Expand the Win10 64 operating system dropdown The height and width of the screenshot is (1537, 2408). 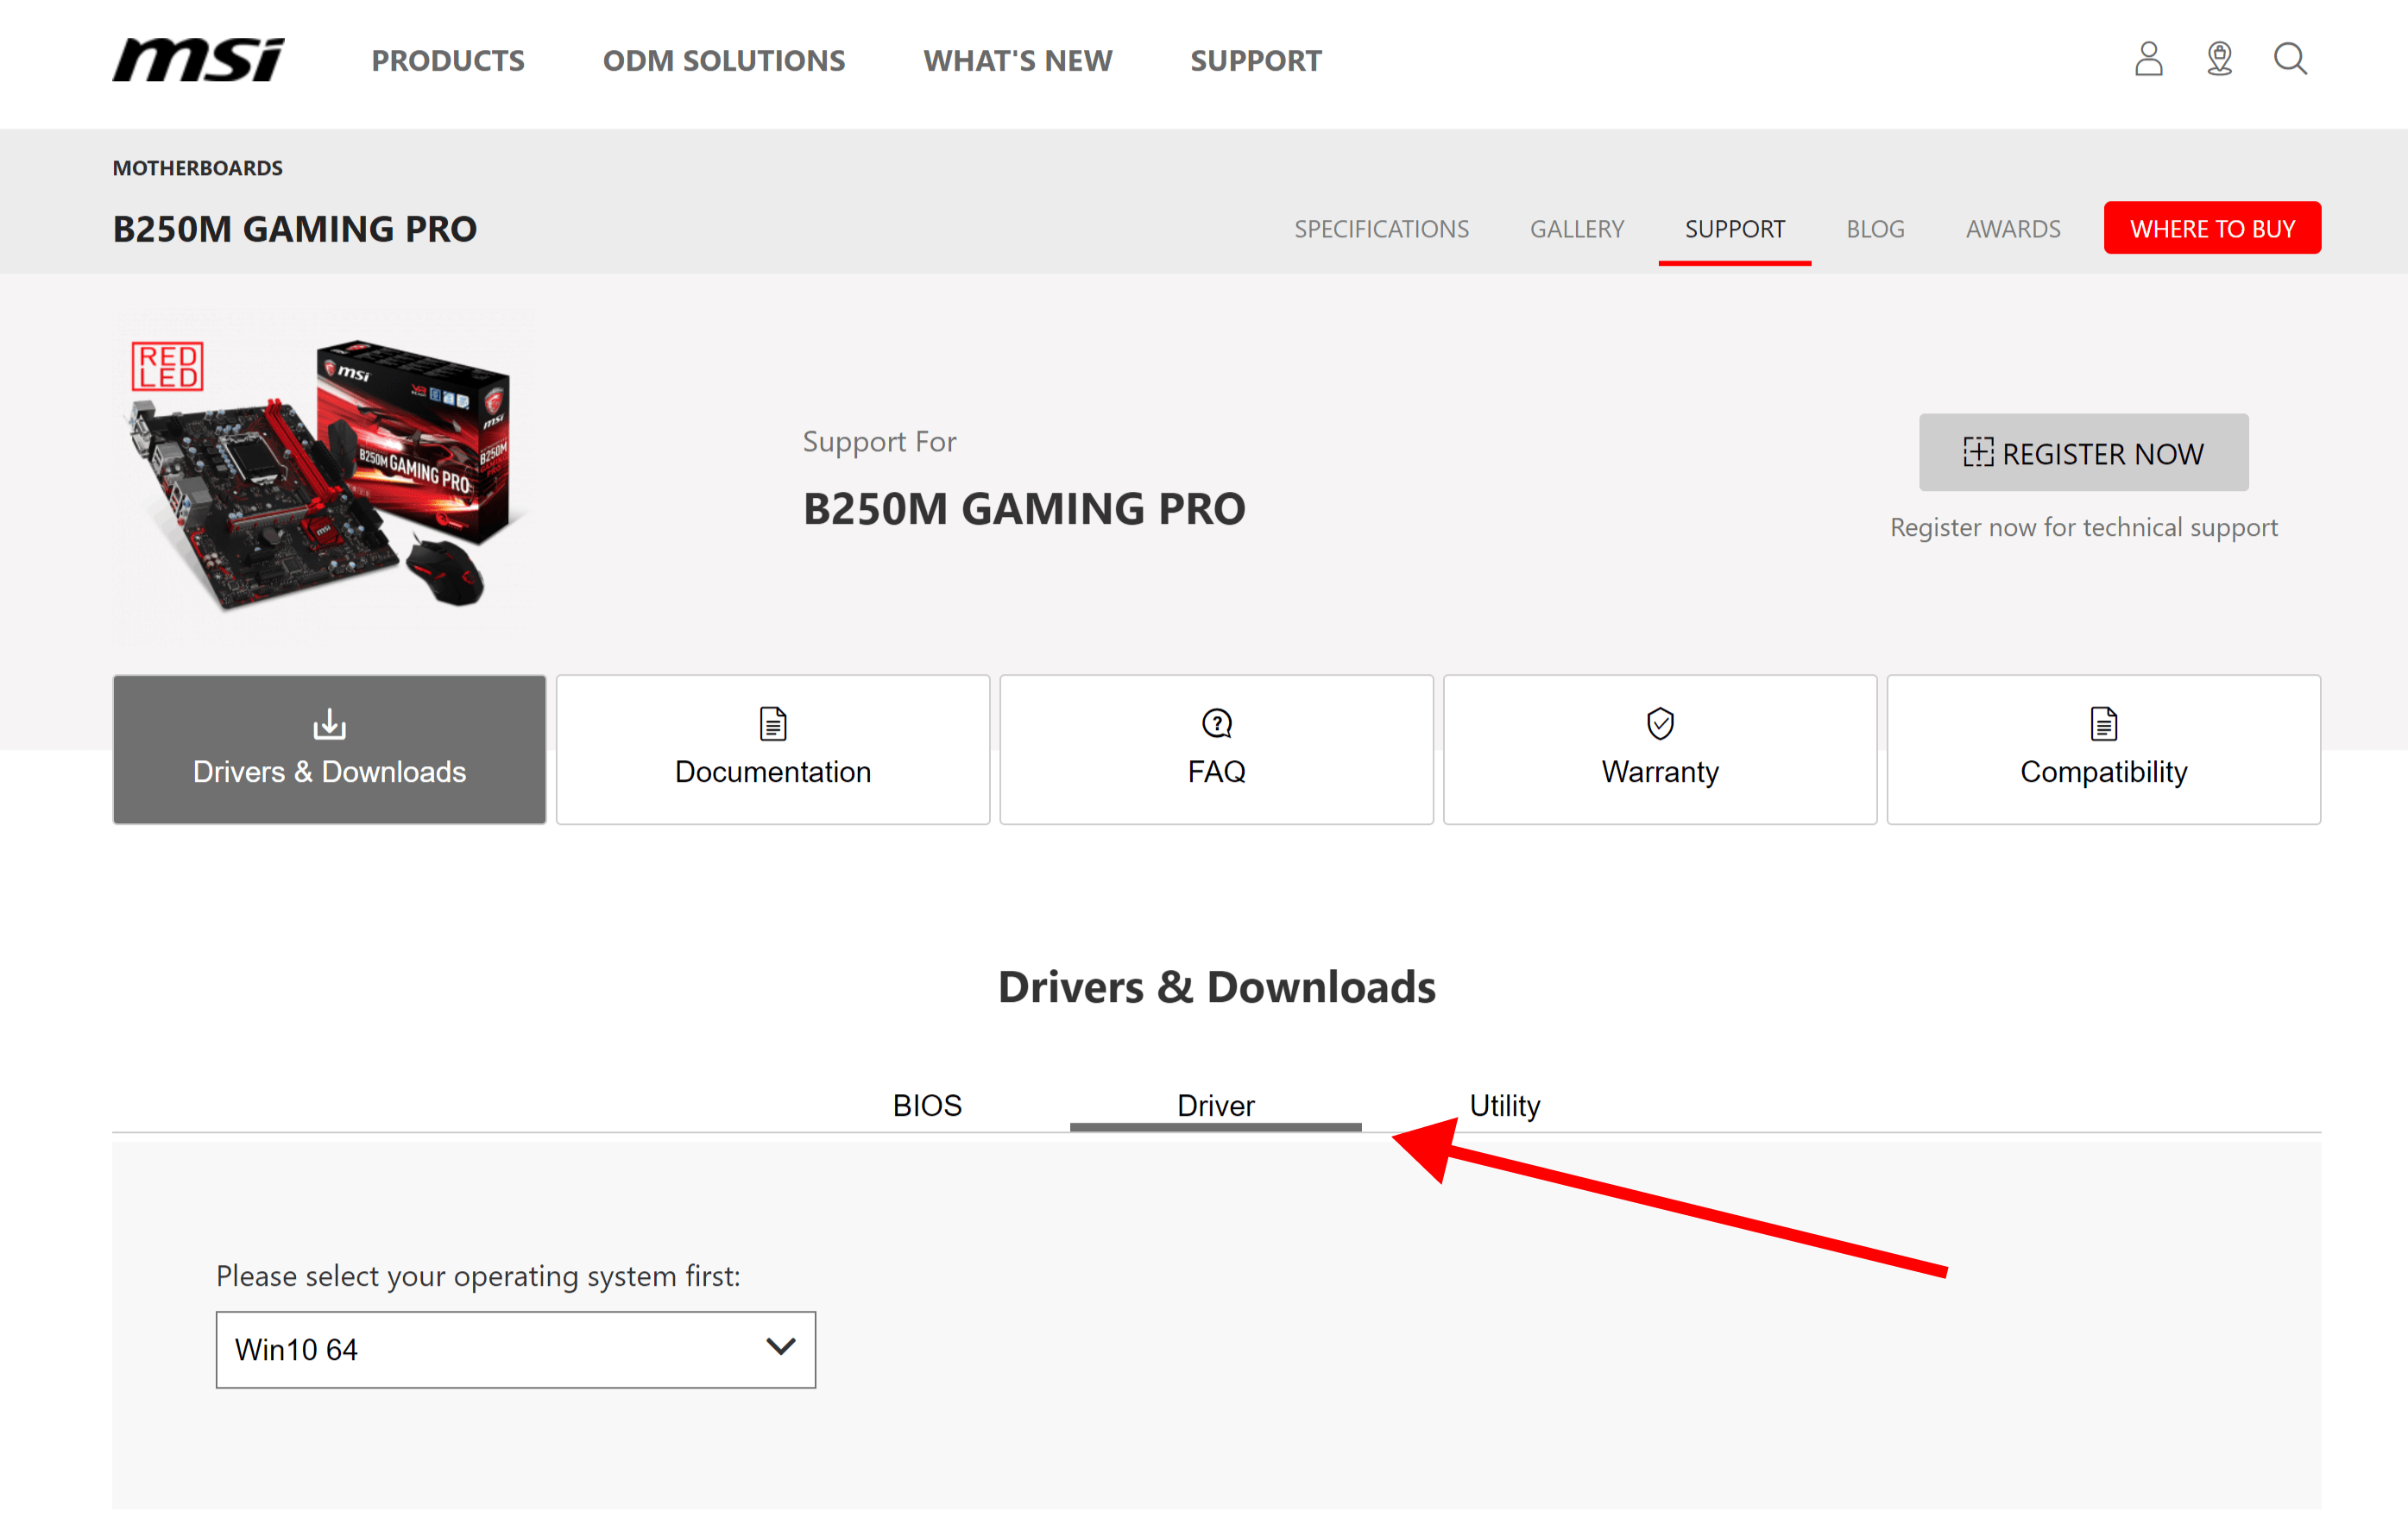pyautogui.click(x=515, y=1349)
